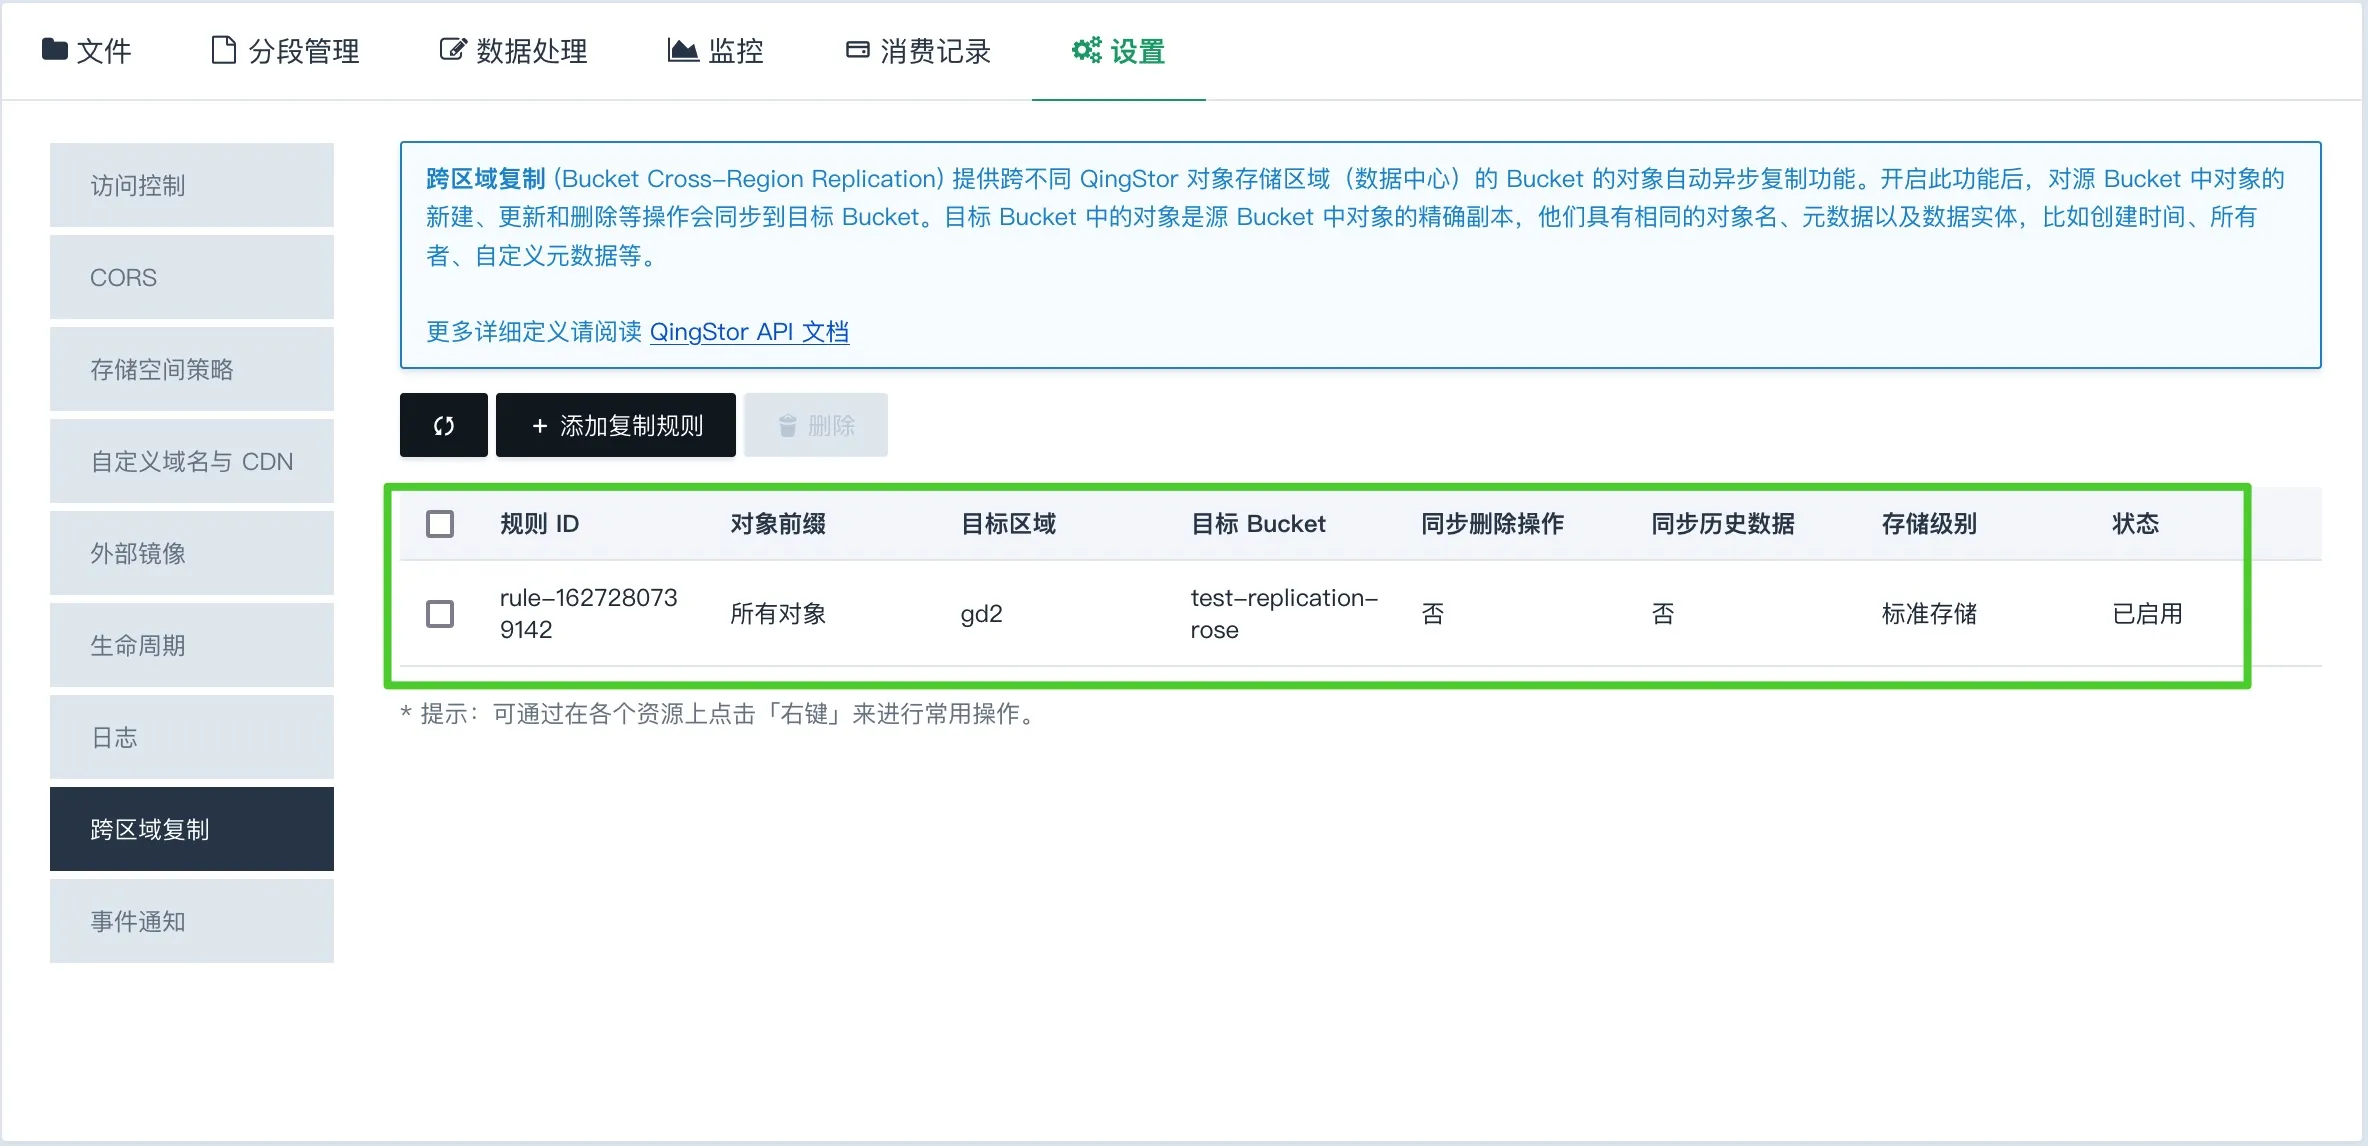Check the rule-1627280739142 row checkbox
The image size is (2368, 1146).
point(440,613)
